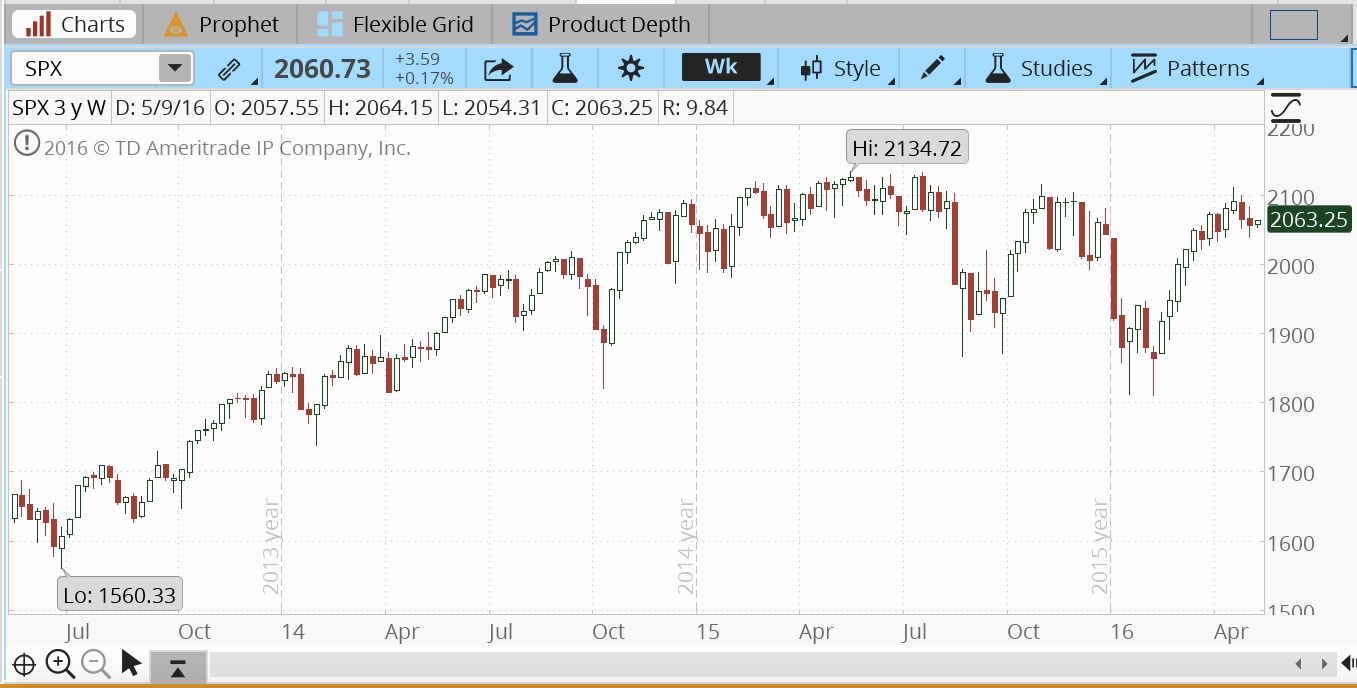Click the share chart arrow icon
The width and height of the screenshot is (1357, 688).
coord(498,69)
